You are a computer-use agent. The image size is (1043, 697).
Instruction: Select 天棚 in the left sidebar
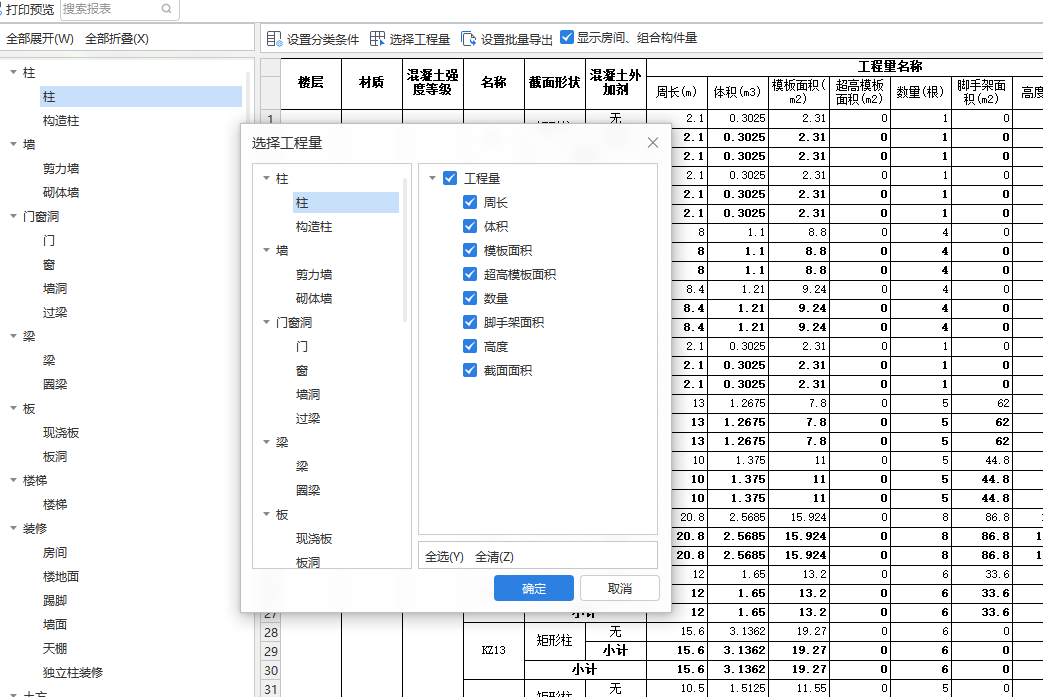(55, 648)
